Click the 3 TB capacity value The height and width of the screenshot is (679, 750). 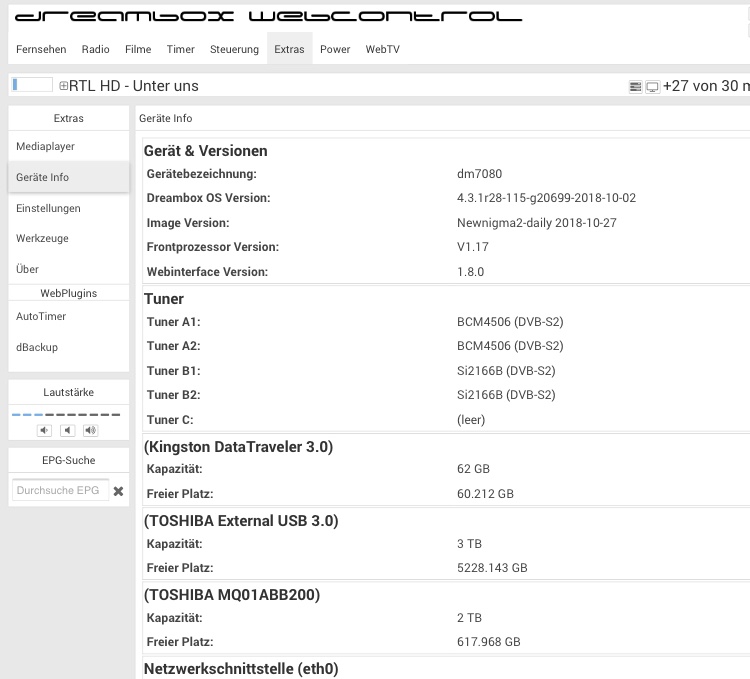pos(469,544)
